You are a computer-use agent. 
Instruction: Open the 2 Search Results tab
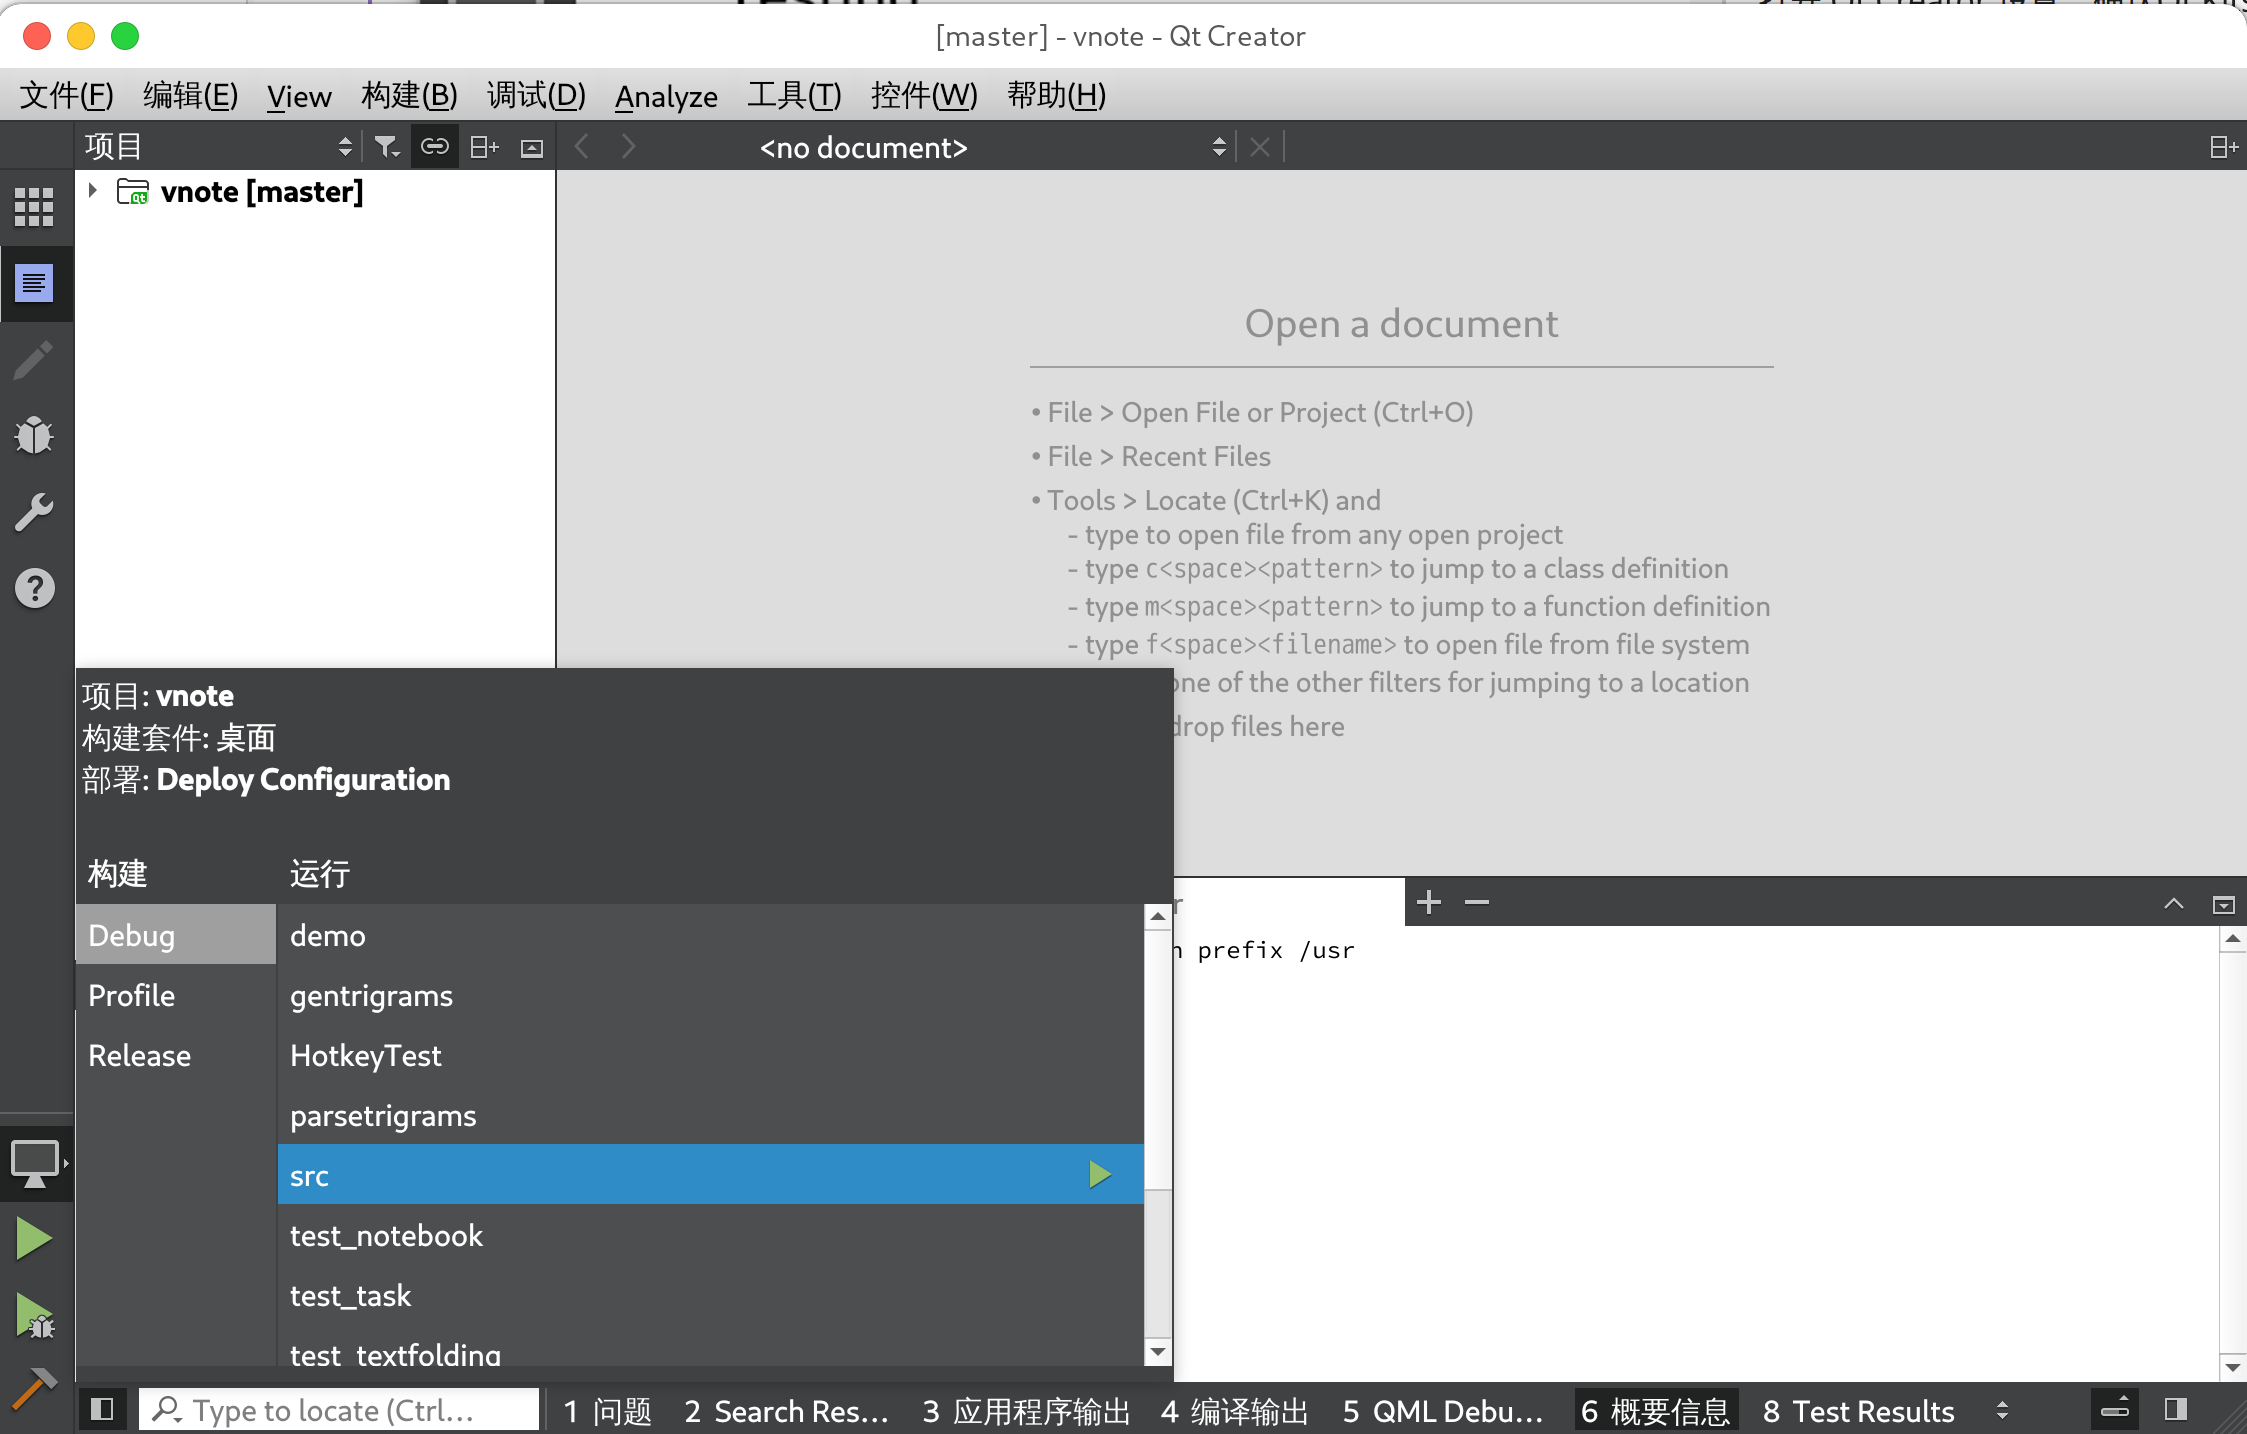[787, 1411]
